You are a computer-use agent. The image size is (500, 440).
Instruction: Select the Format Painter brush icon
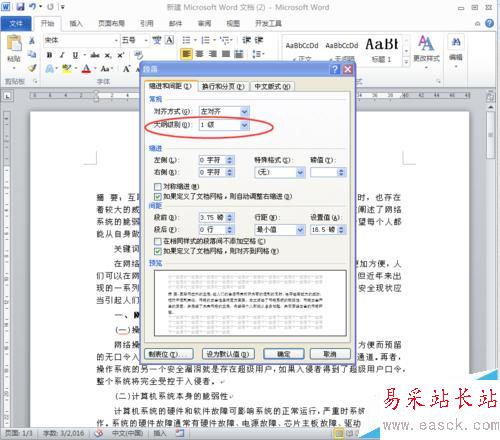(32, 68)
